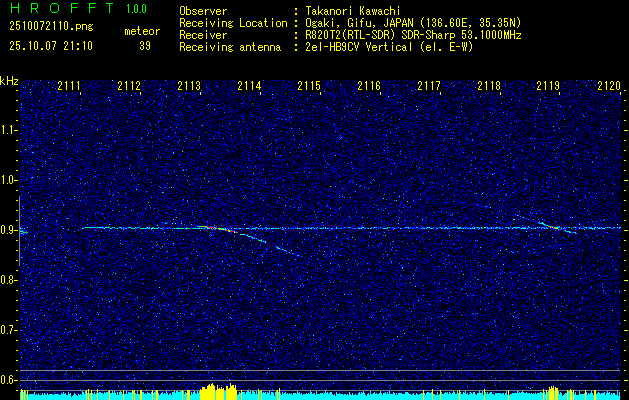Click the descending echo trail after 2114
Viewport: 629px width, 400px height.
pos(287,252)
